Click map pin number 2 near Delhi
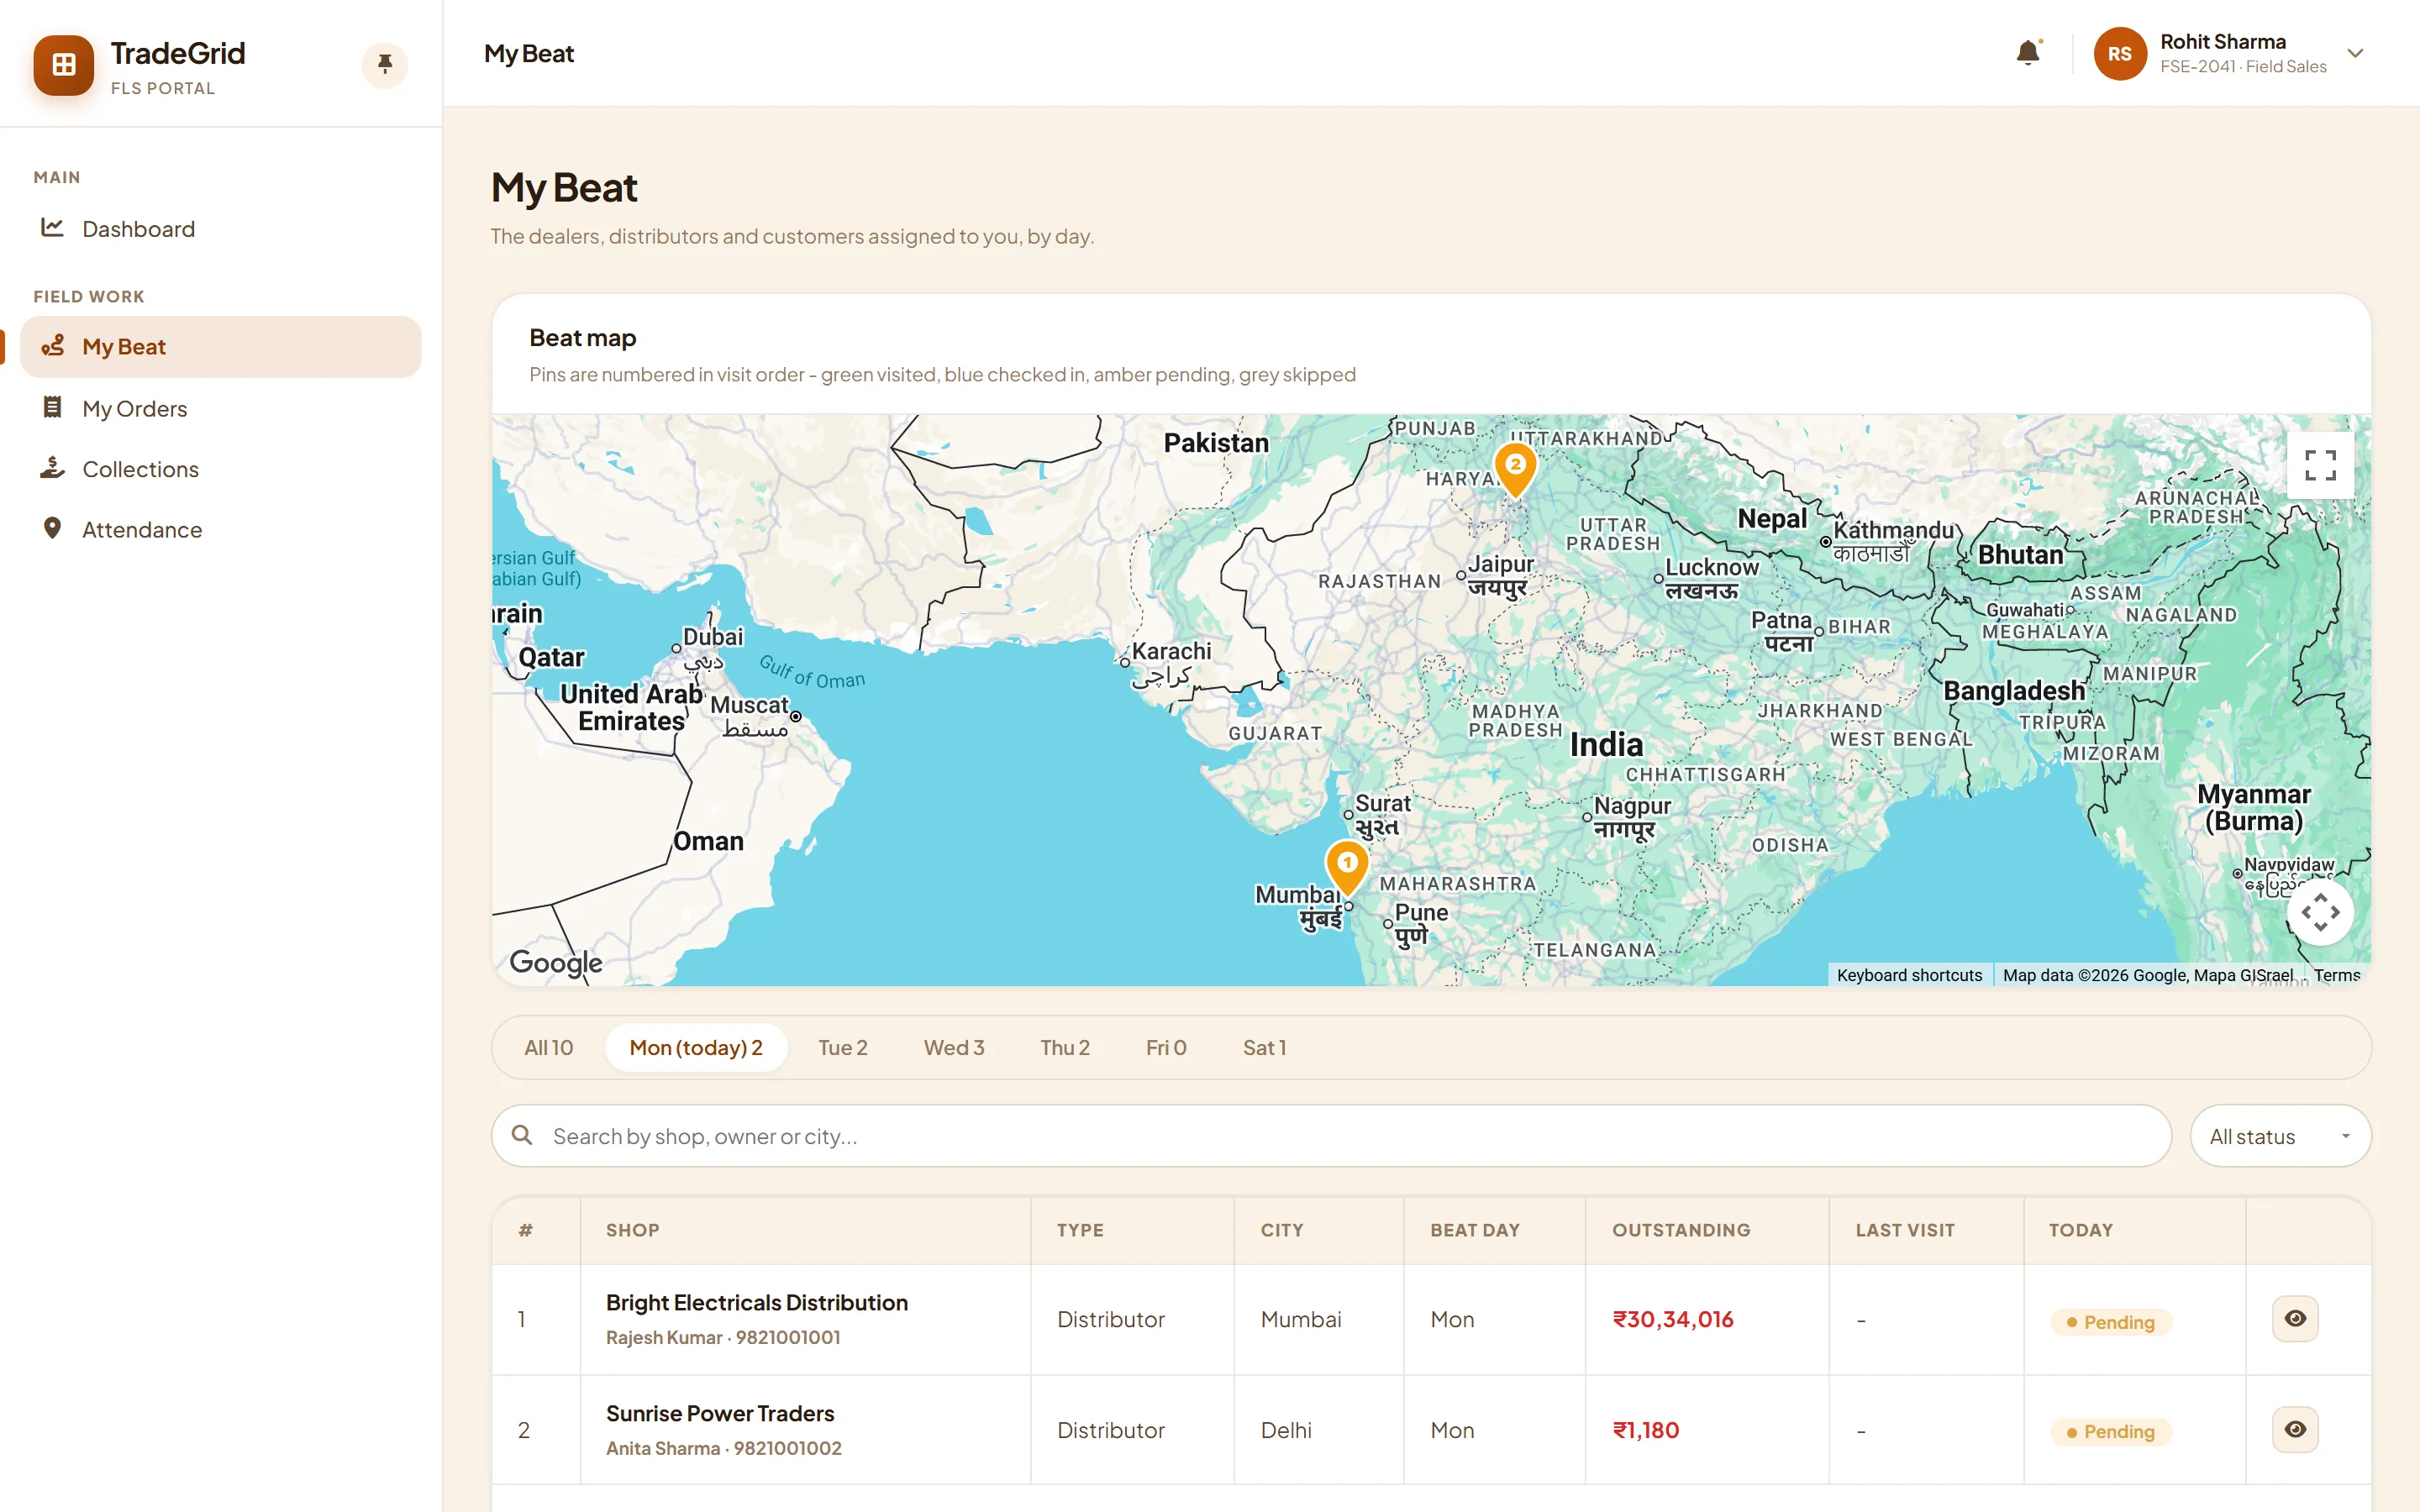This screenshot has height=1512, width=2420. point(1515,470)
